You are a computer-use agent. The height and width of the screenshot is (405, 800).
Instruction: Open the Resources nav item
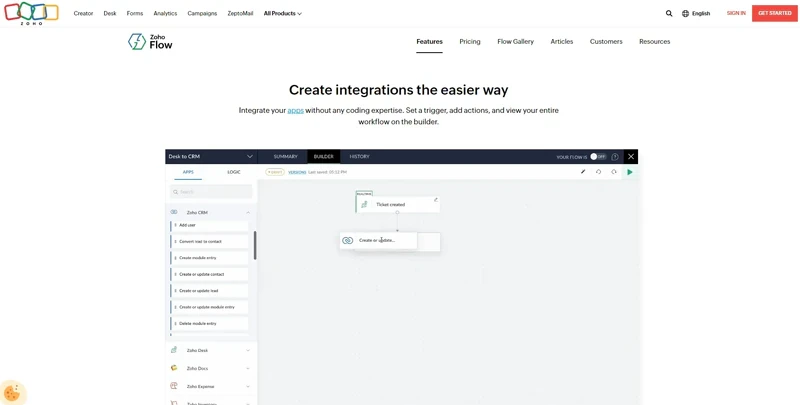coord(655,42)
